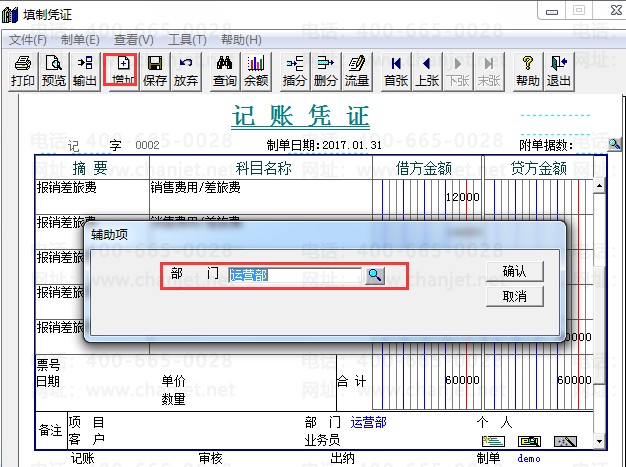This screenshot has height=467, width=626.
Task: Show 余额 balance chart icon
Action: tap(256, 71)
